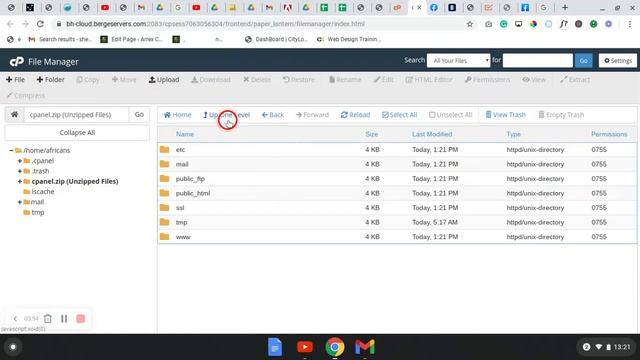640x360 pixels.
Task: Click the View toolbar button
Action: [534, 80]
